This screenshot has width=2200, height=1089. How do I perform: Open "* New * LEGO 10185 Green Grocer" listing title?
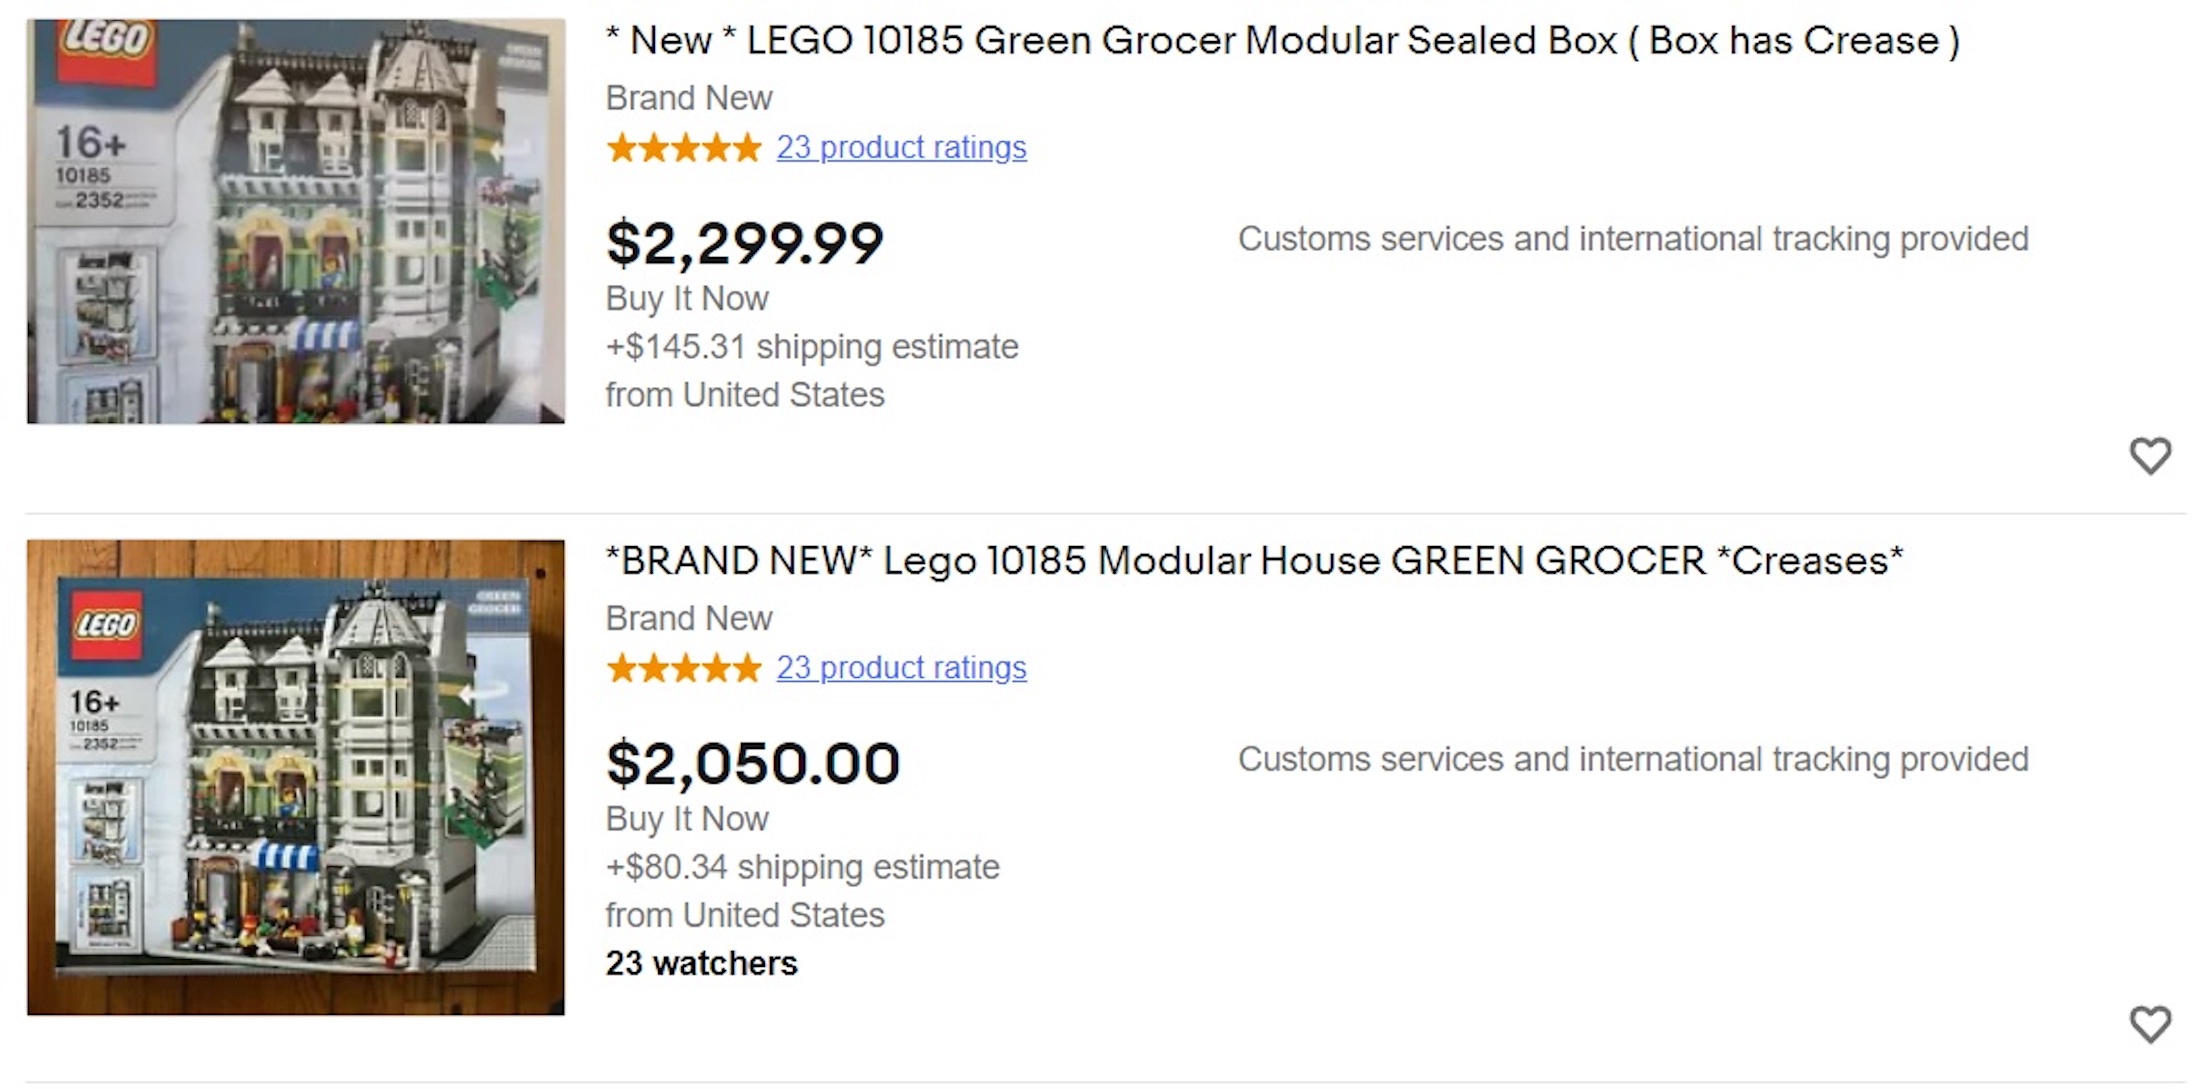click(1282, 41)
